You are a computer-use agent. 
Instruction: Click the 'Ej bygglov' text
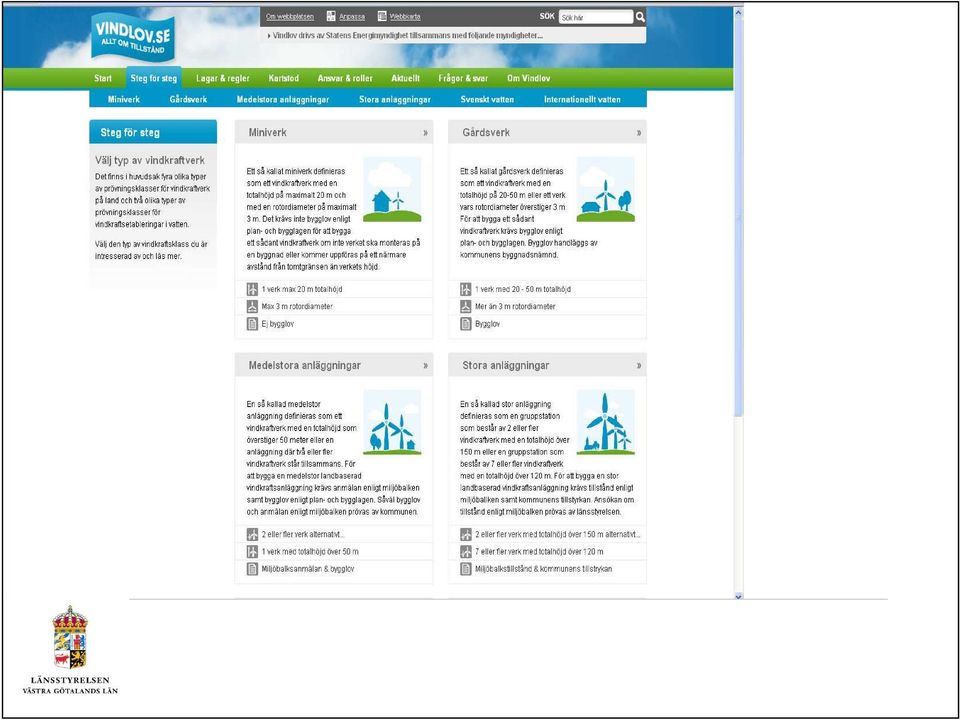[278, 324]
